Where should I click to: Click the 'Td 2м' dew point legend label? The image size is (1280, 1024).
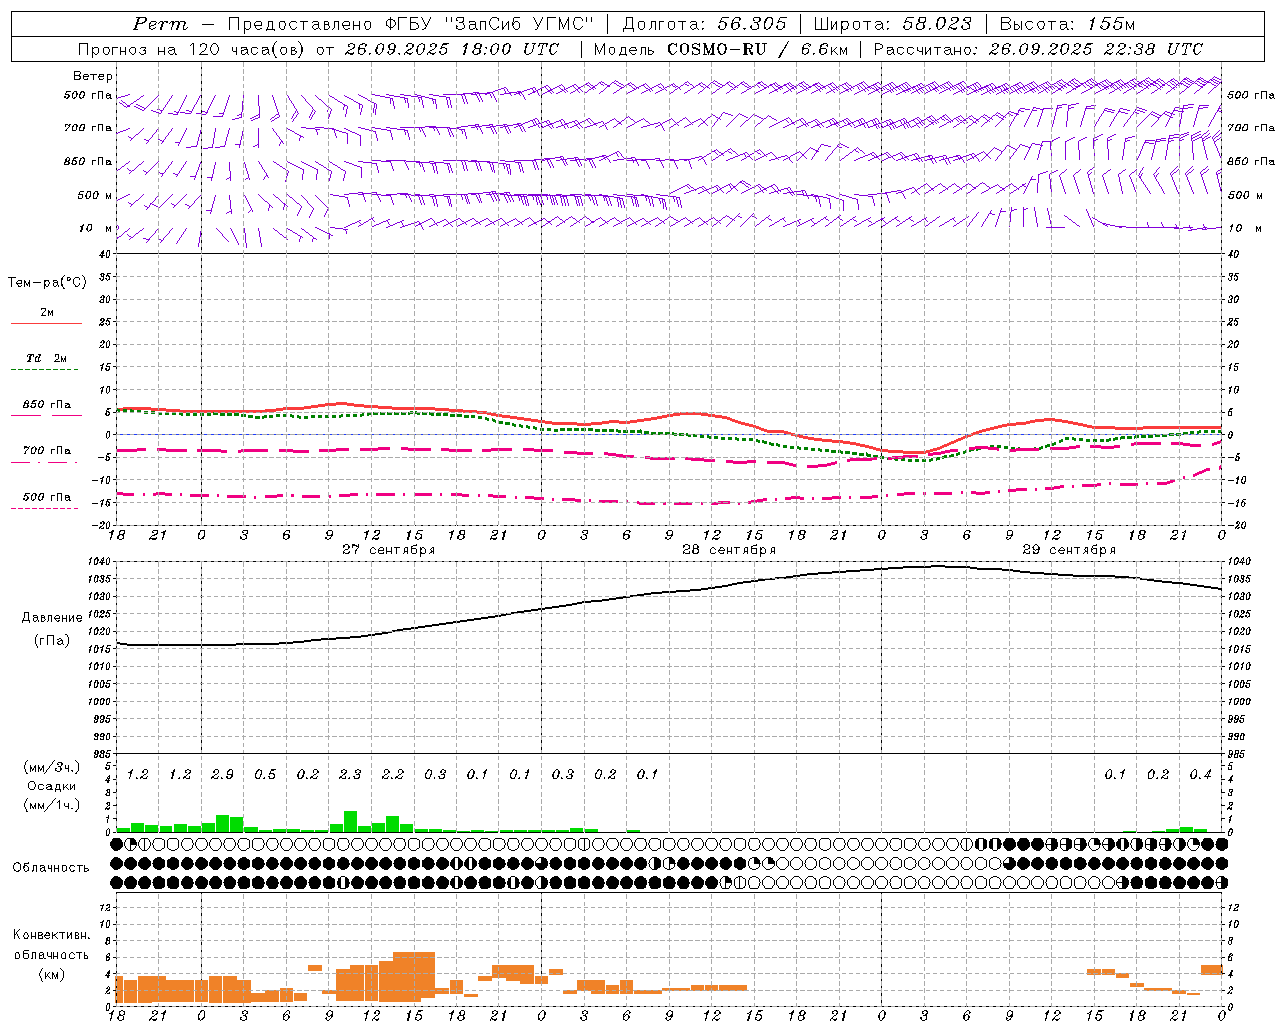point(47,358)
